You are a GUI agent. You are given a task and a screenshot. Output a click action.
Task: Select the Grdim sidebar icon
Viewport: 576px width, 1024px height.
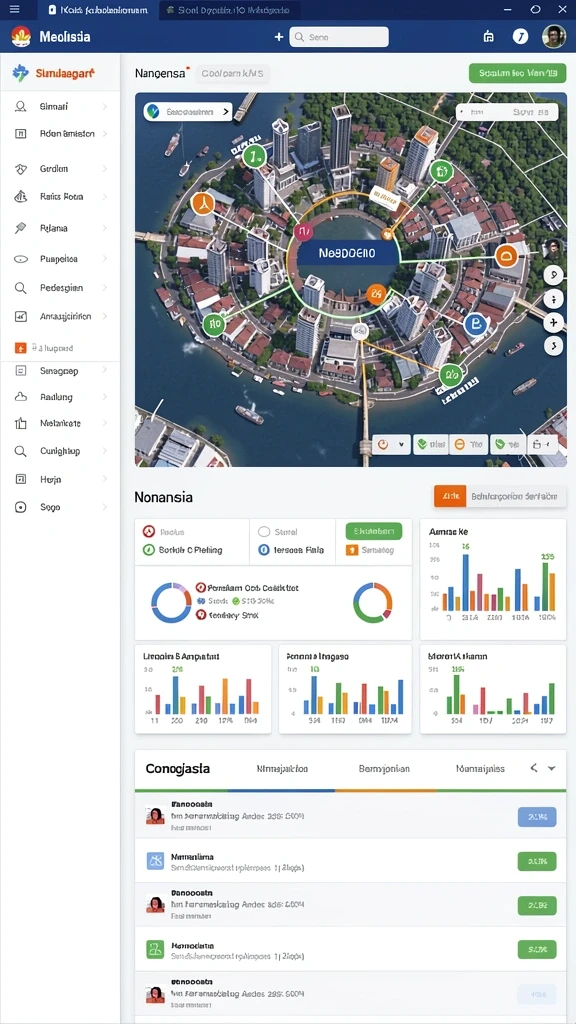pos(20,168)
